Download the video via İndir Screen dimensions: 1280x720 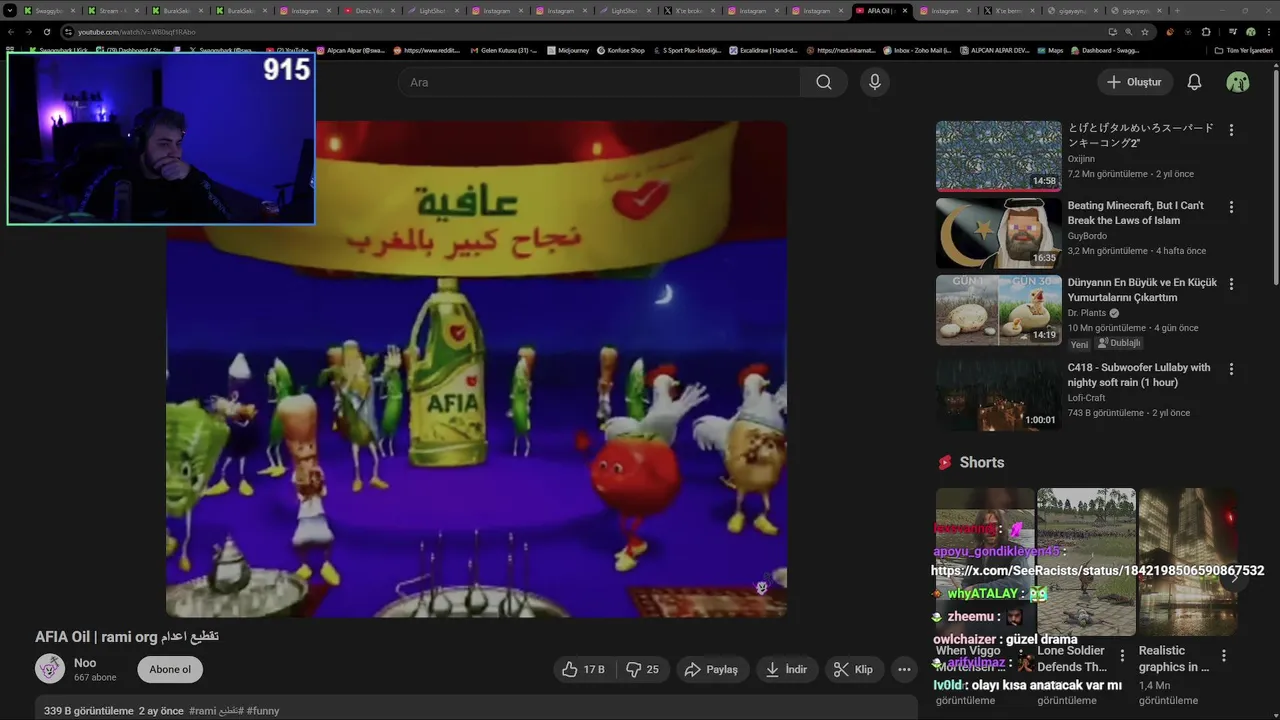786,669
